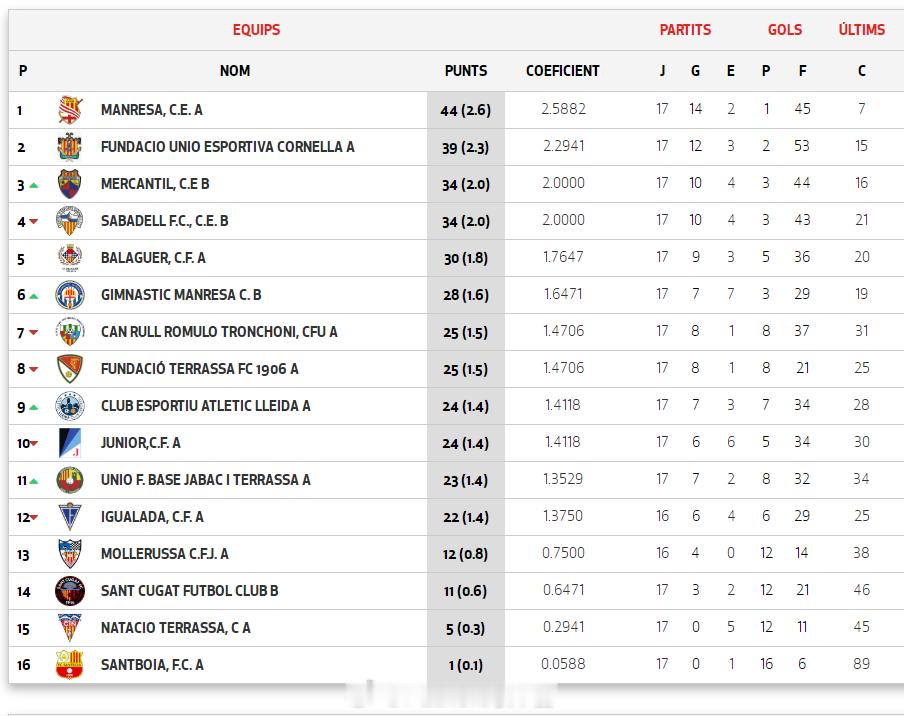Open CLUB ESPORTIU ATLETIC LLEIDA A link

click(x=205, y=406)
